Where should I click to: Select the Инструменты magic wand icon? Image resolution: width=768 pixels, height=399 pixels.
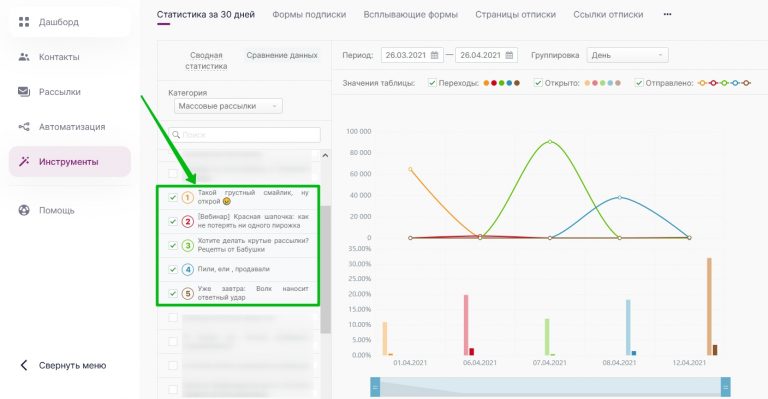pos(24,162)
